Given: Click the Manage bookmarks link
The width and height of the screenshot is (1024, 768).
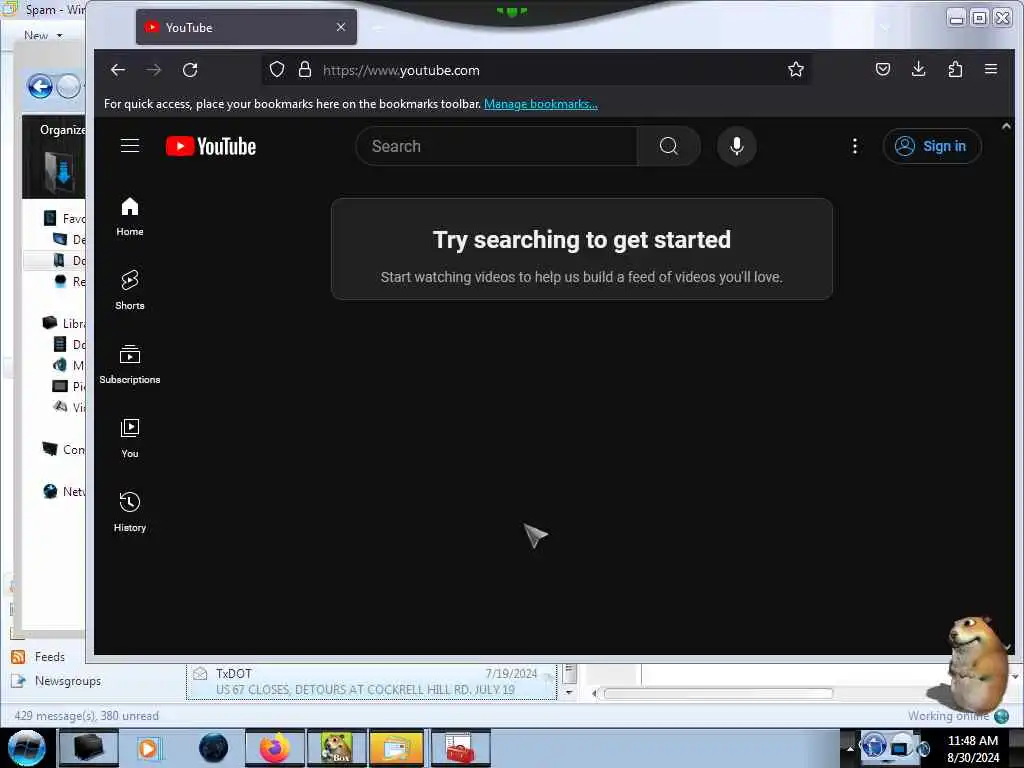Looking at the screenshot, I should 541,104.
